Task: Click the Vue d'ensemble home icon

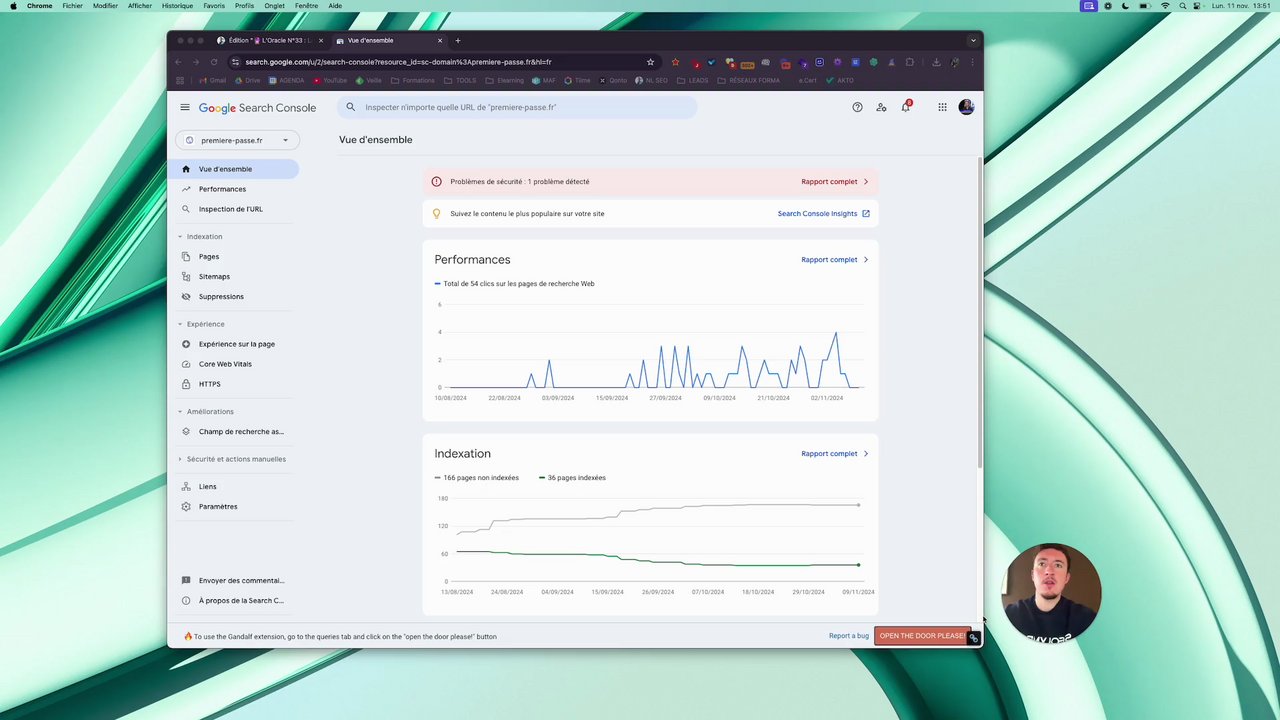Action: tap(186, 169)
